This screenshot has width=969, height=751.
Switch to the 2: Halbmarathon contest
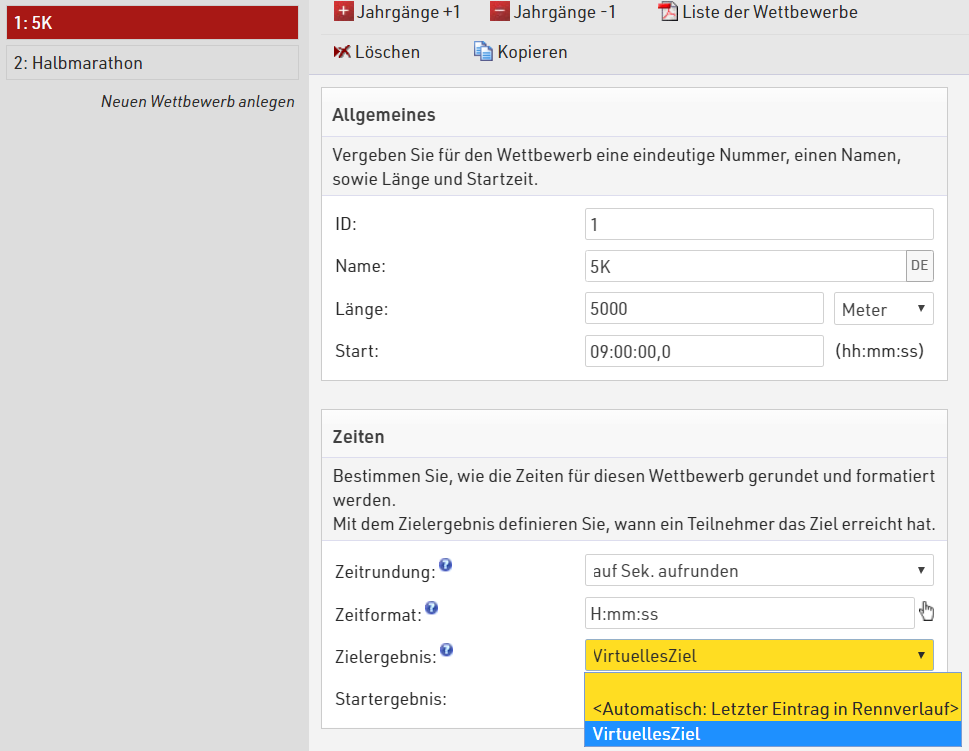(152, 62)
